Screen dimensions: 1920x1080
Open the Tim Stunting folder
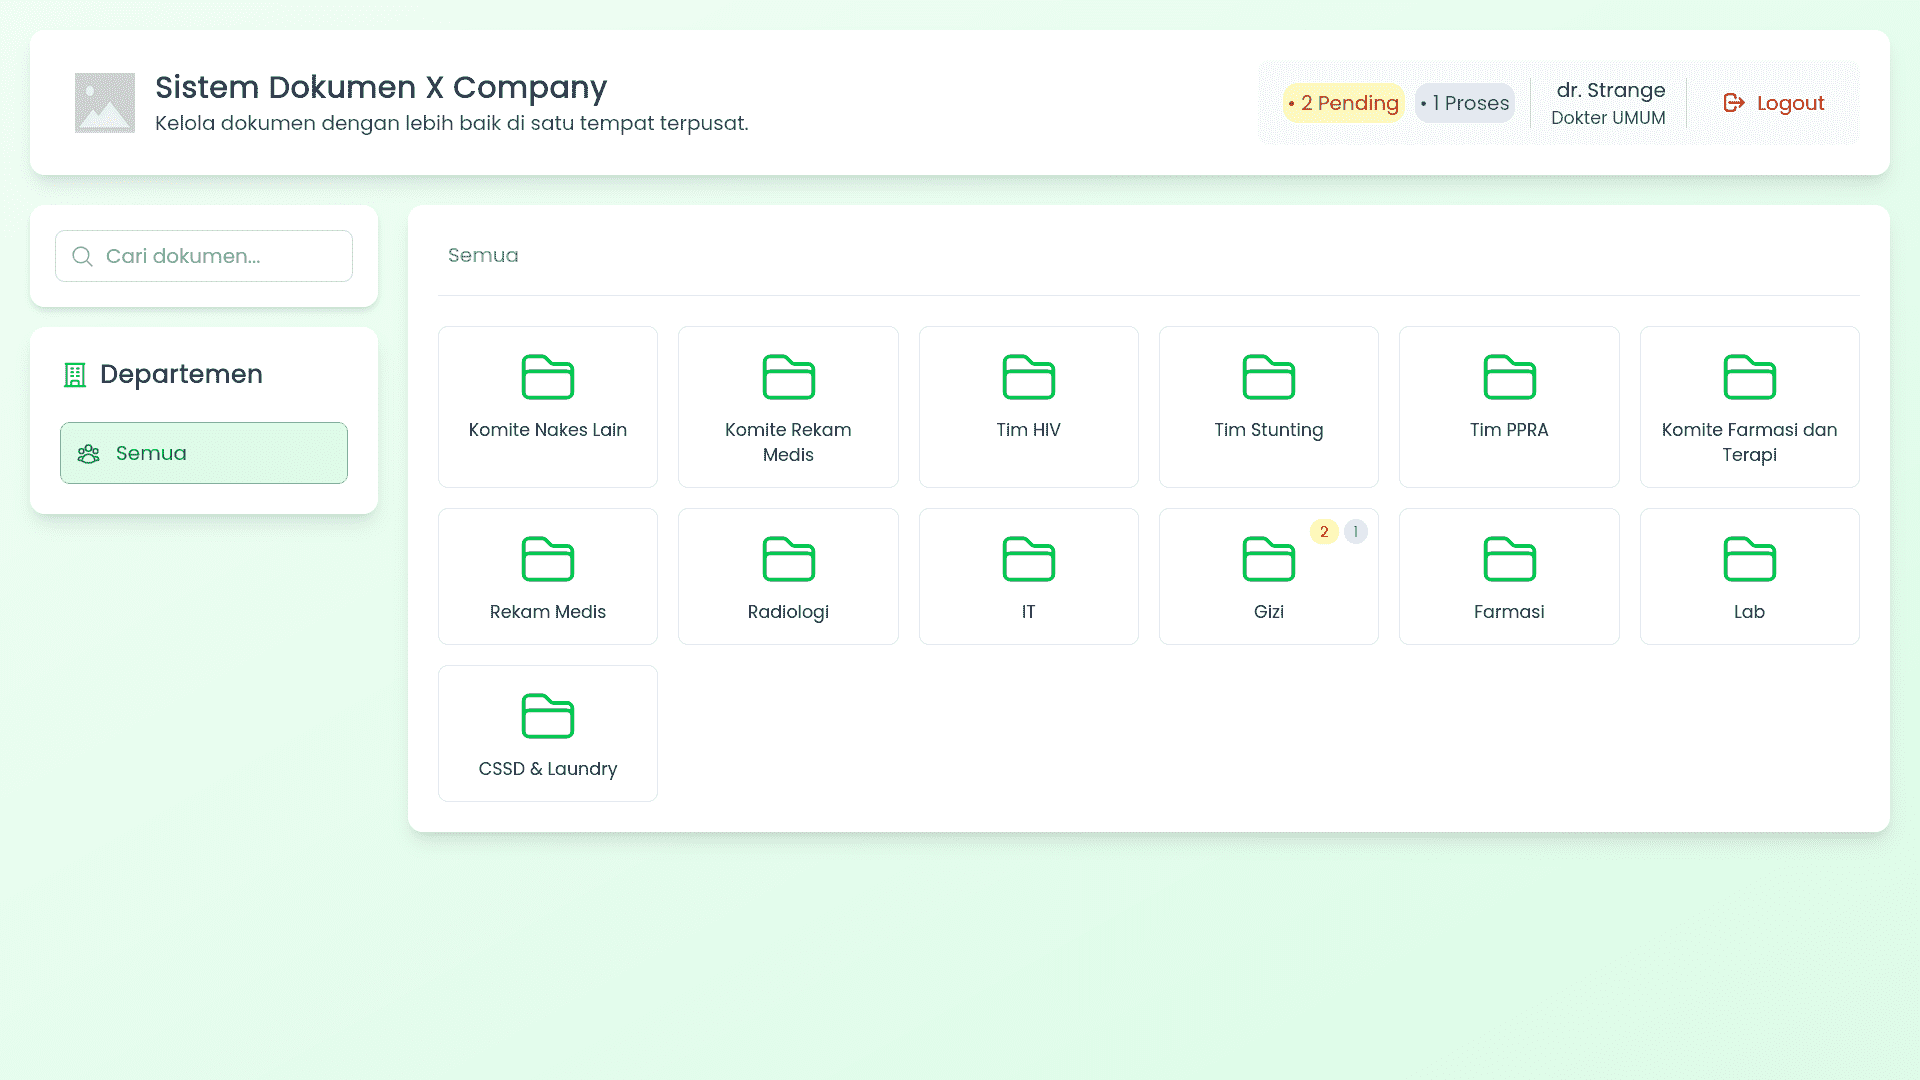[1268, 406]
